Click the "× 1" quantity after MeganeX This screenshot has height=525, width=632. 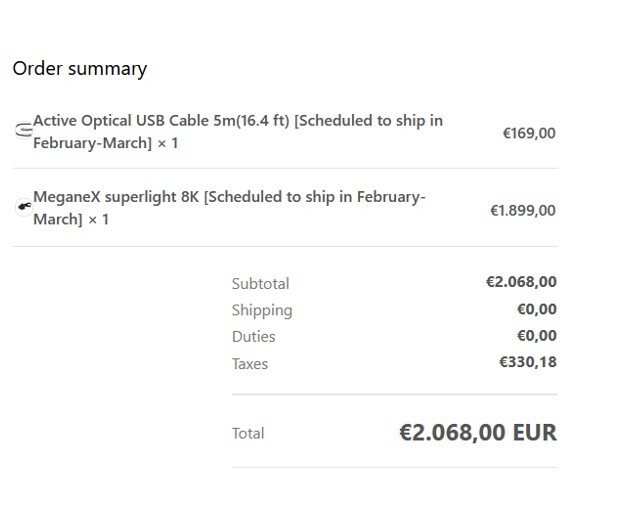point(98,220)
